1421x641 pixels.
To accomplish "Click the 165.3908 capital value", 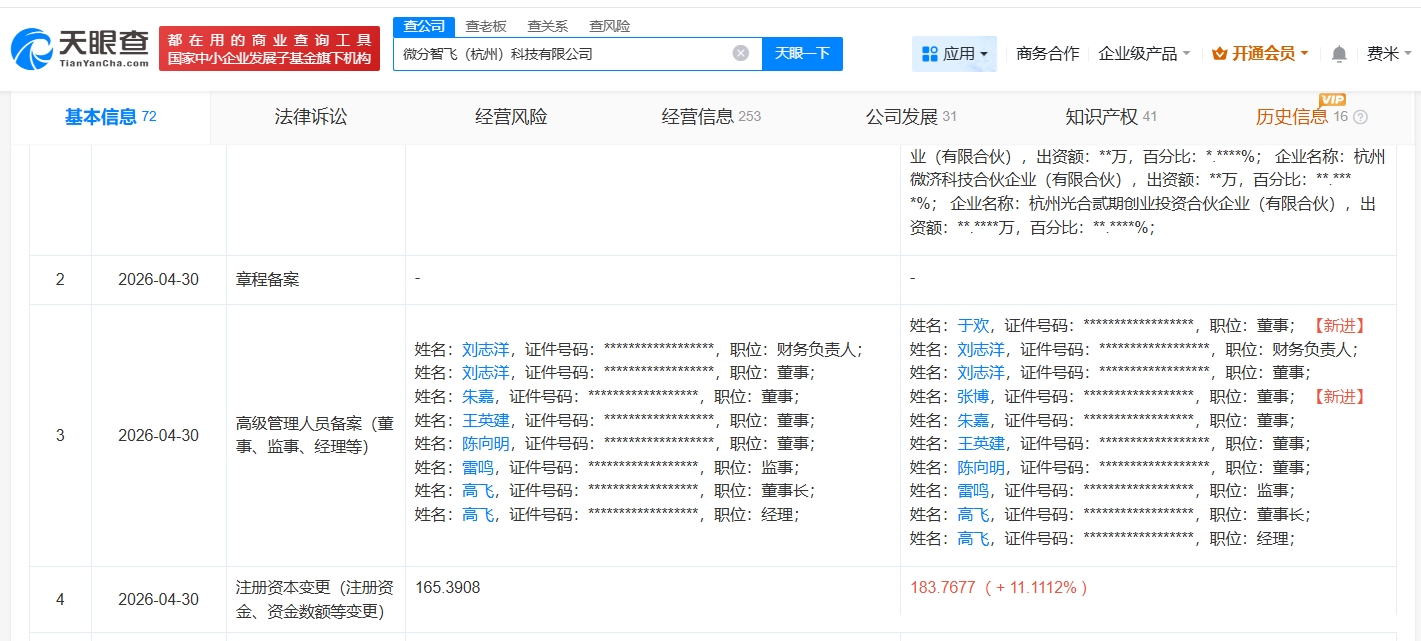I will [x=448, y=588].
